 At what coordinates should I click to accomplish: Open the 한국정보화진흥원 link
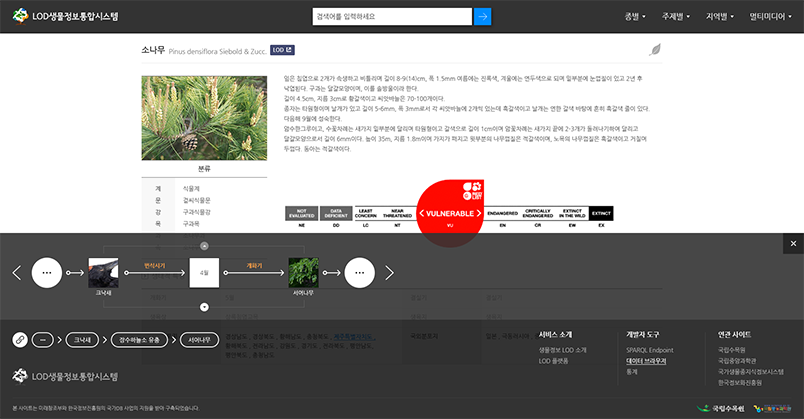click(x=740, y=383)
